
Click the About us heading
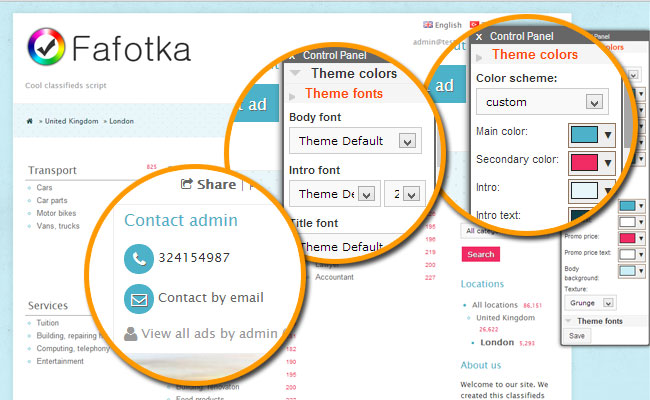tap(481, 365)
